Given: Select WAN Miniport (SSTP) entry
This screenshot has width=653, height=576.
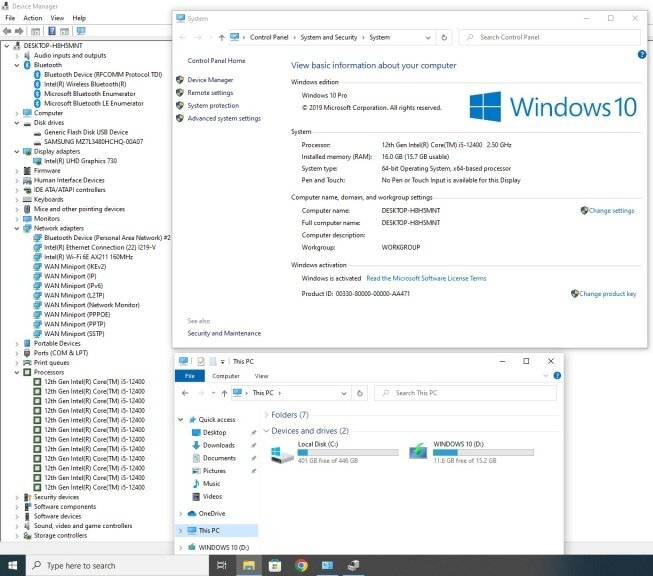Looking at the screenshot, I should point(74,334).
